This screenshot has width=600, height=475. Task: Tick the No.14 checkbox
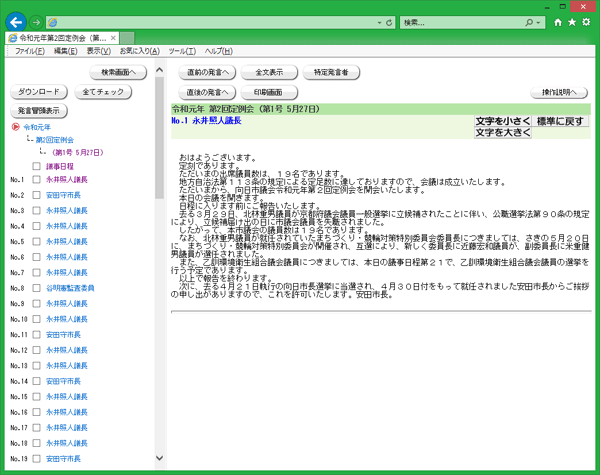36,381
